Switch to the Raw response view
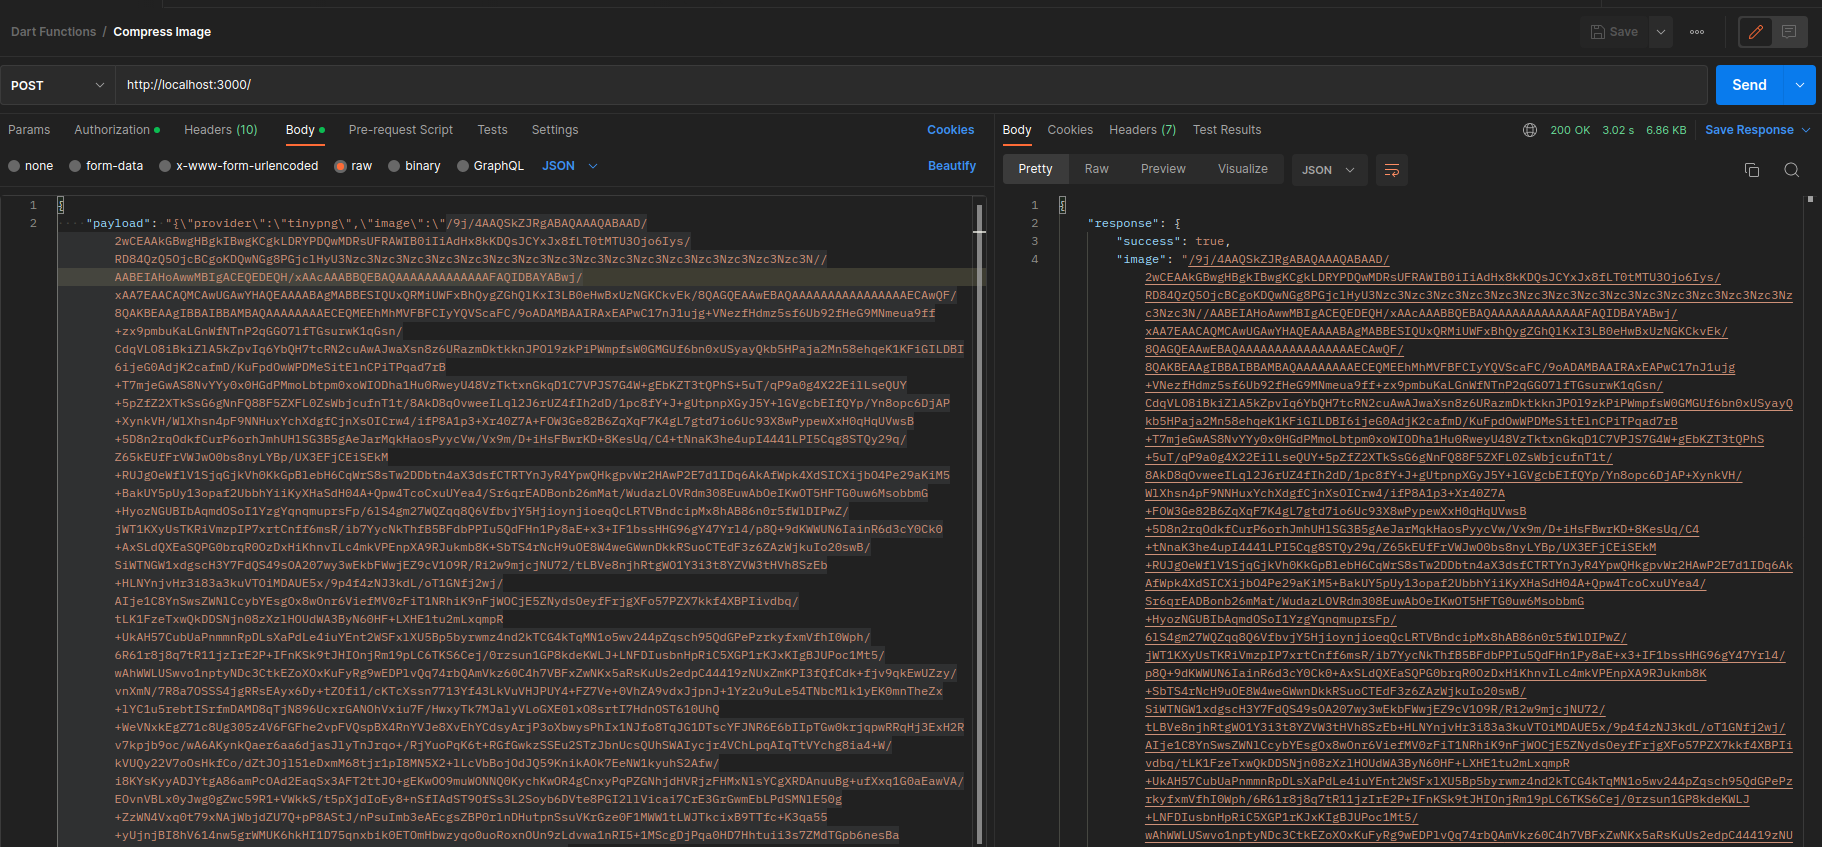Image resolution: width=1822 pixels, height=847 pixels. pos(1097,169)
